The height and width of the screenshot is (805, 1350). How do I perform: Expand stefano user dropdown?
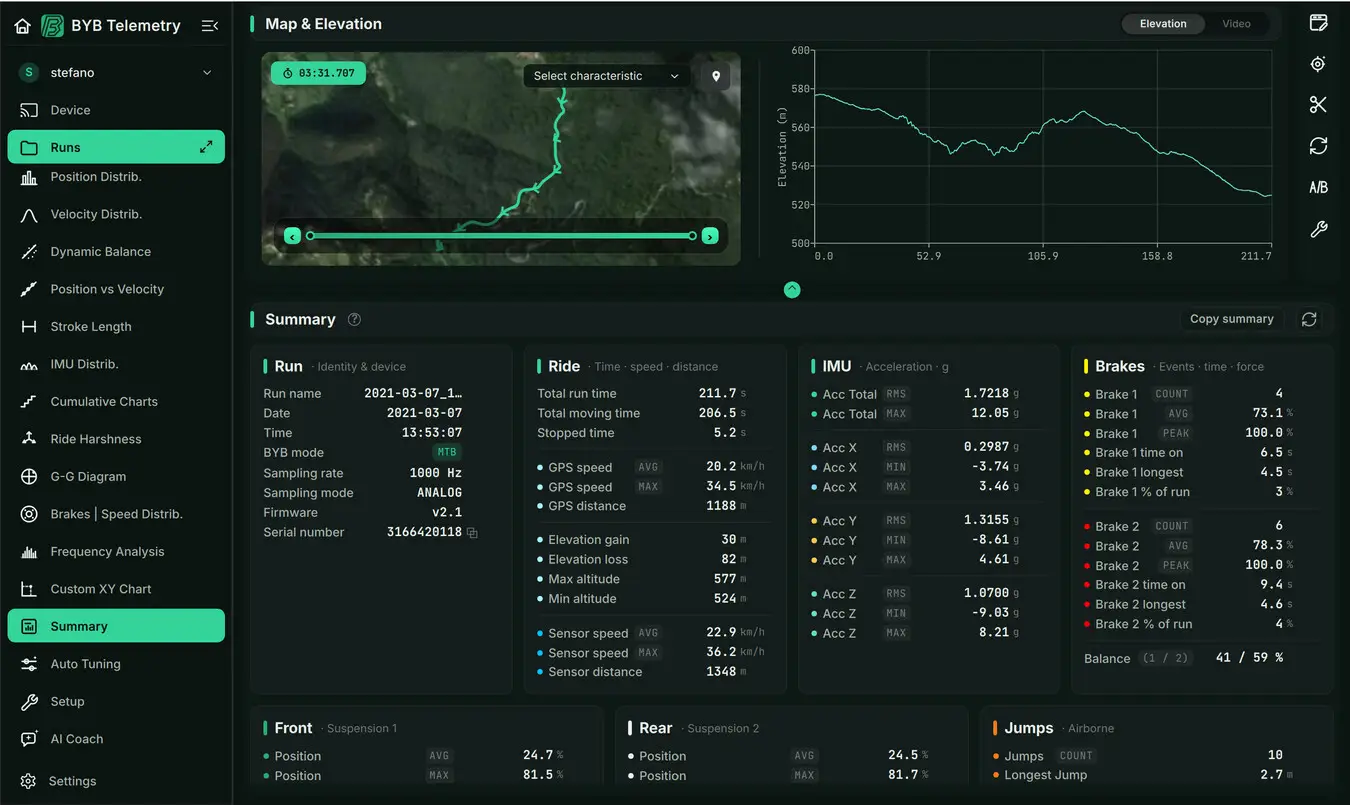(x=208, y=72)
